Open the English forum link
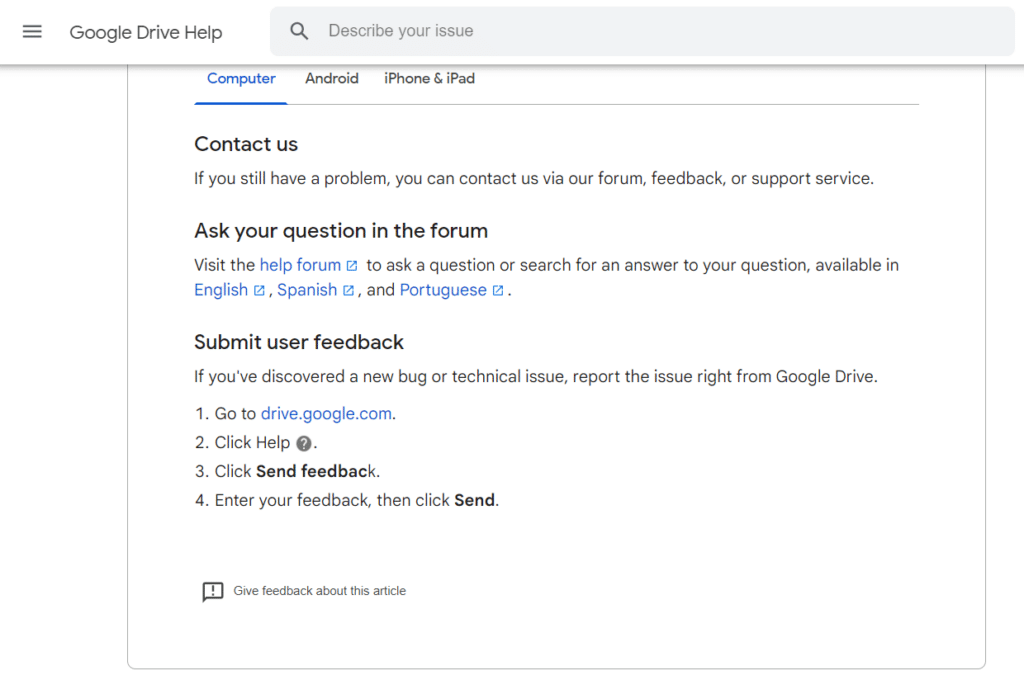Viewport: 1024px width, 699px height. [x=221, y=290]
